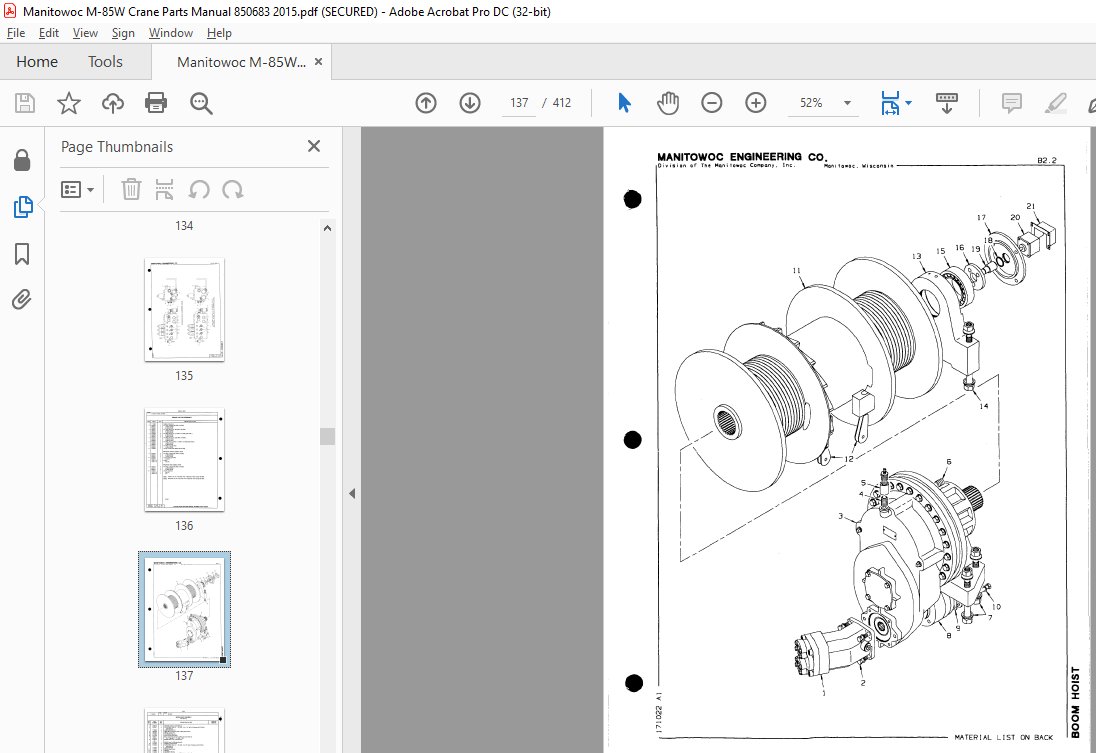This screenshot has width=1096, height=753.
Task: Rotate pages clockwise icon
Action: tap(233, 189)
